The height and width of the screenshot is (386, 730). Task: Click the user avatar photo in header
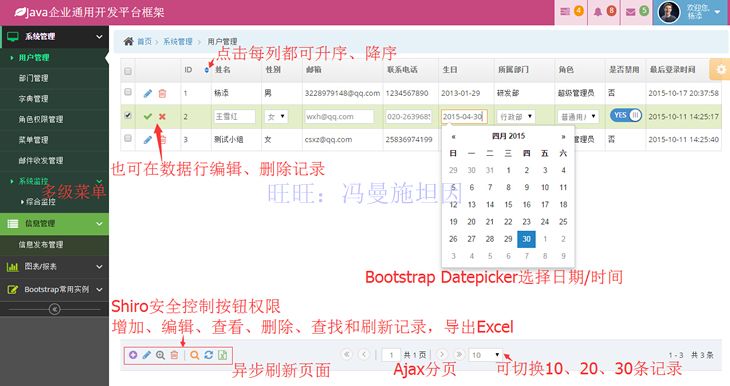point(669,12)
